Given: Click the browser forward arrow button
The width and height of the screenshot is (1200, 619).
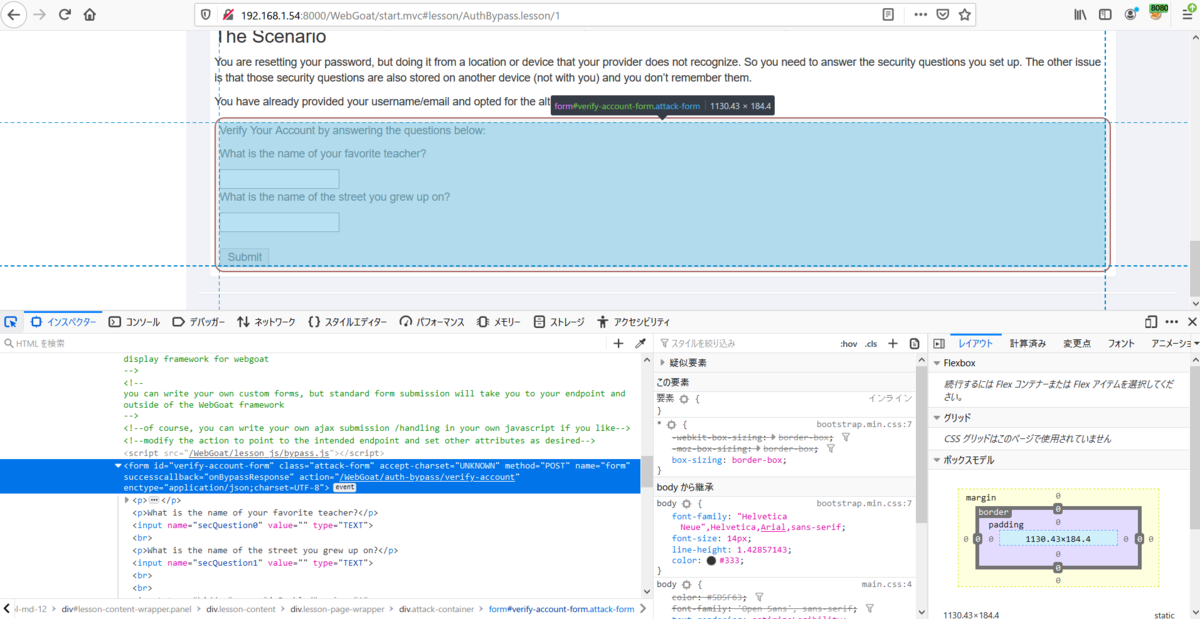Looking at the screenshot, I should (39, 15).
